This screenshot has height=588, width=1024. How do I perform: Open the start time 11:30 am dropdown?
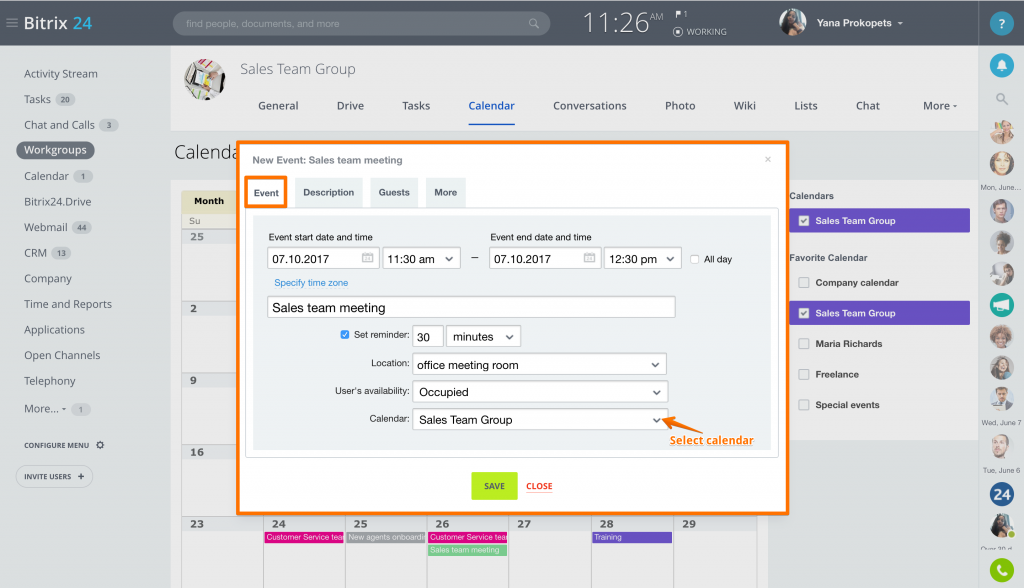(421, 259)
